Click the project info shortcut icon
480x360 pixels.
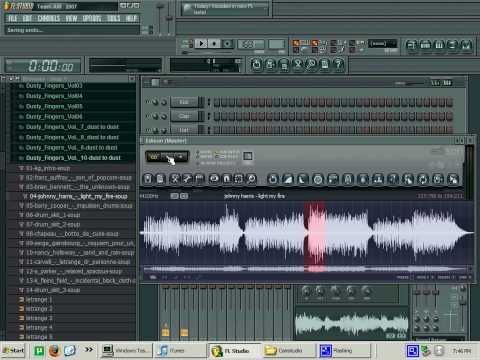pos(325,64)
